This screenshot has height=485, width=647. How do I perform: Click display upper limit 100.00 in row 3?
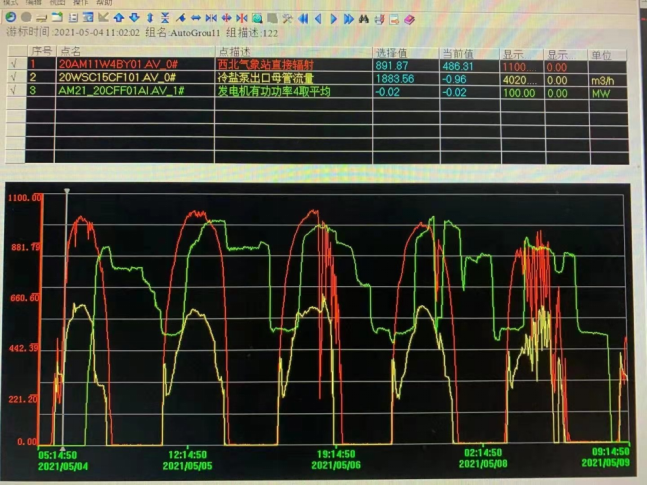click(519, 93)
